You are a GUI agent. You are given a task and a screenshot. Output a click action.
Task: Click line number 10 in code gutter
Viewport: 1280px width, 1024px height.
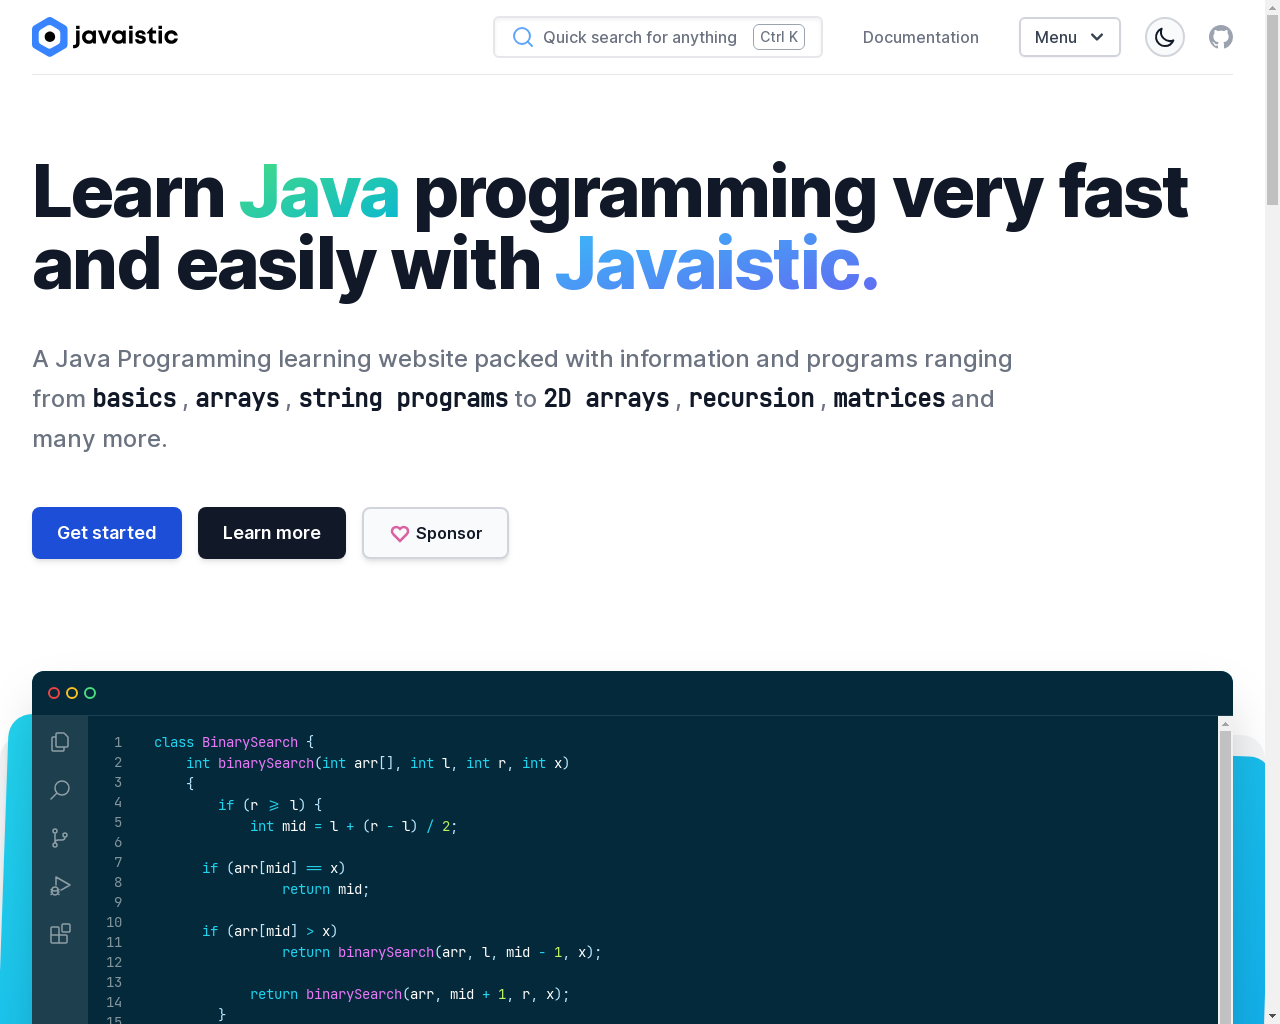[114, 922]
